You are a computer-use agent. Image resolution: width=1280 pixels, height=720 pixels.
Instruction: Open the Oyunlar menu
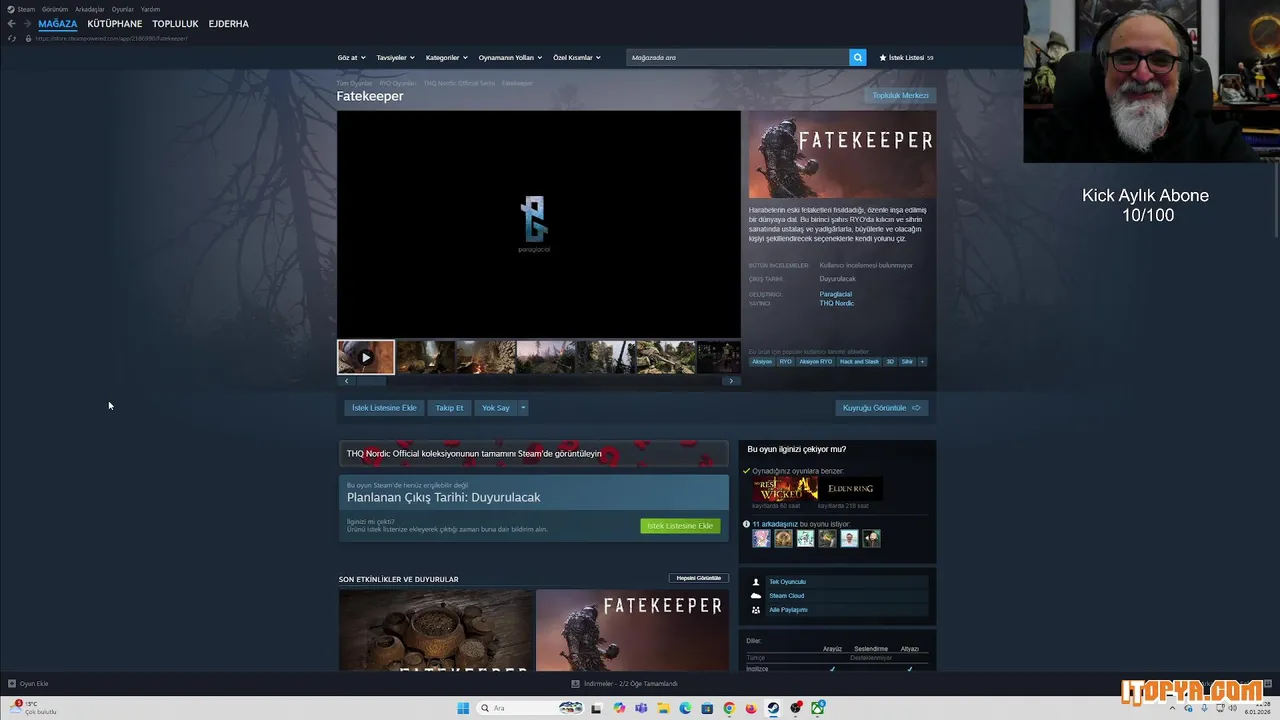coord(123,9)
